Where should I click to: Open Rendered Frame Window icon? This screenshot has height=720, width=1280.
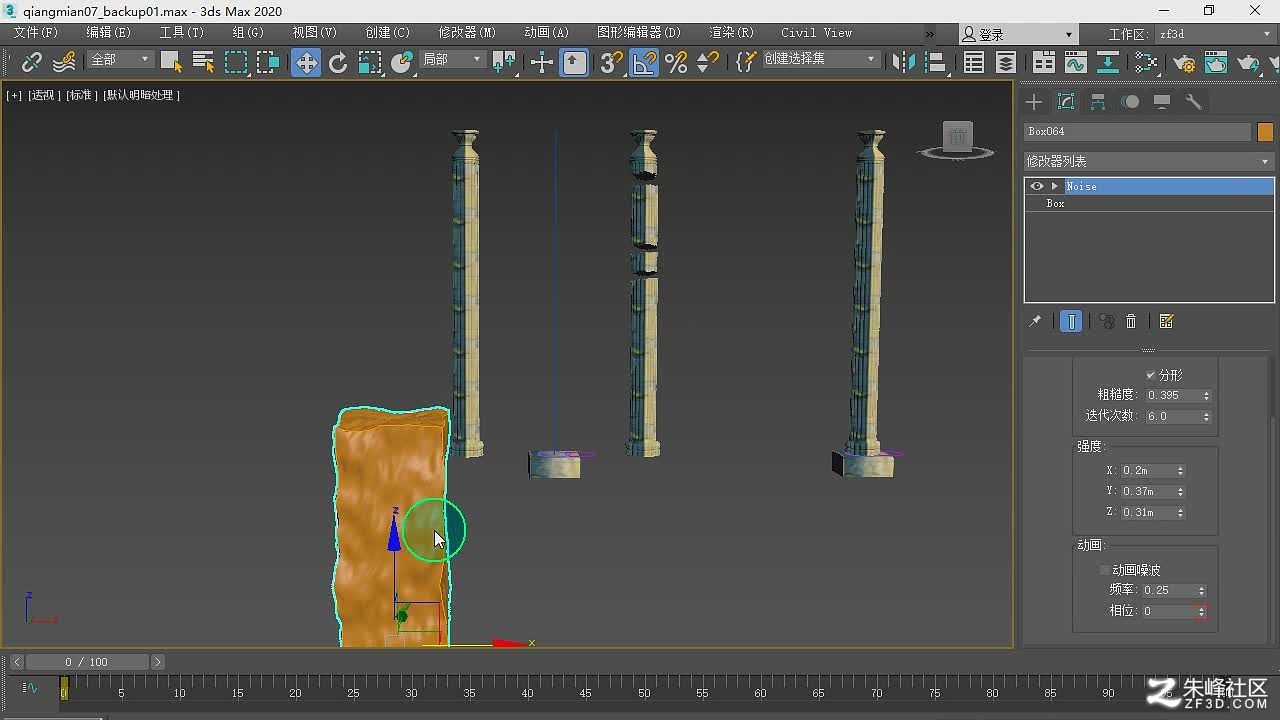coord(1216,62)
